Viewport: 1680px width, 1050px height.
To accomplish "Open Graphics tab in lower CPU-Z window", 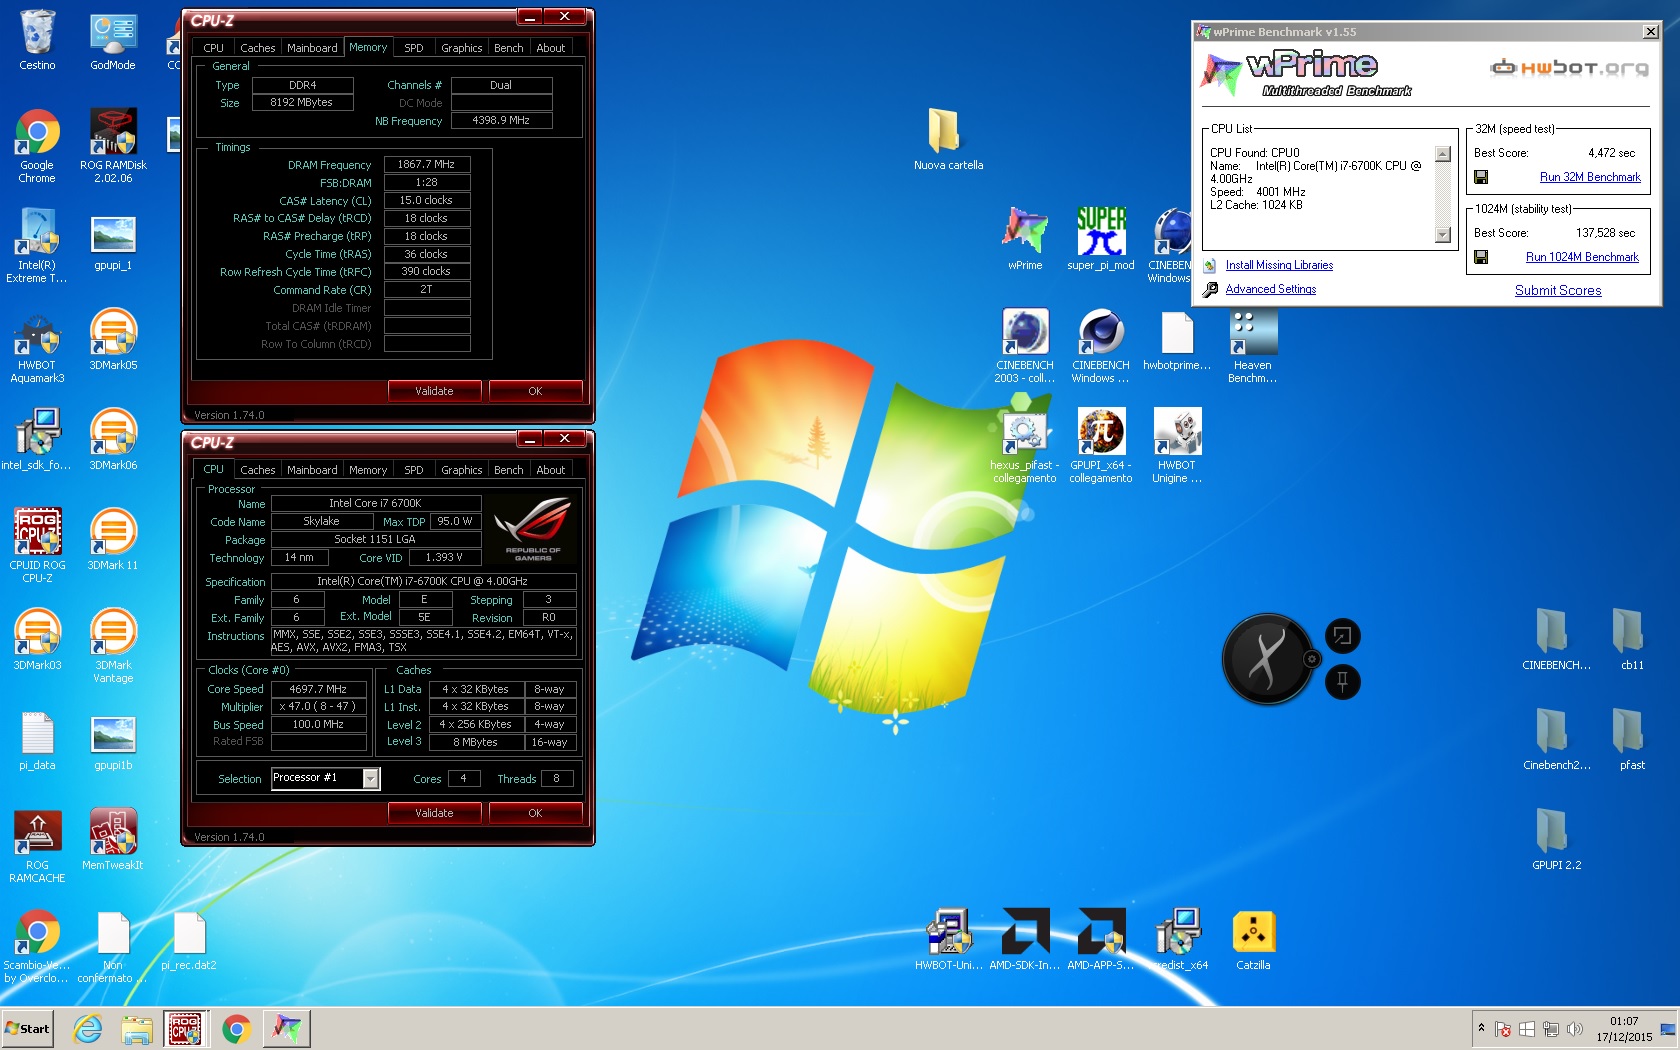I will [x=461, y=470].
